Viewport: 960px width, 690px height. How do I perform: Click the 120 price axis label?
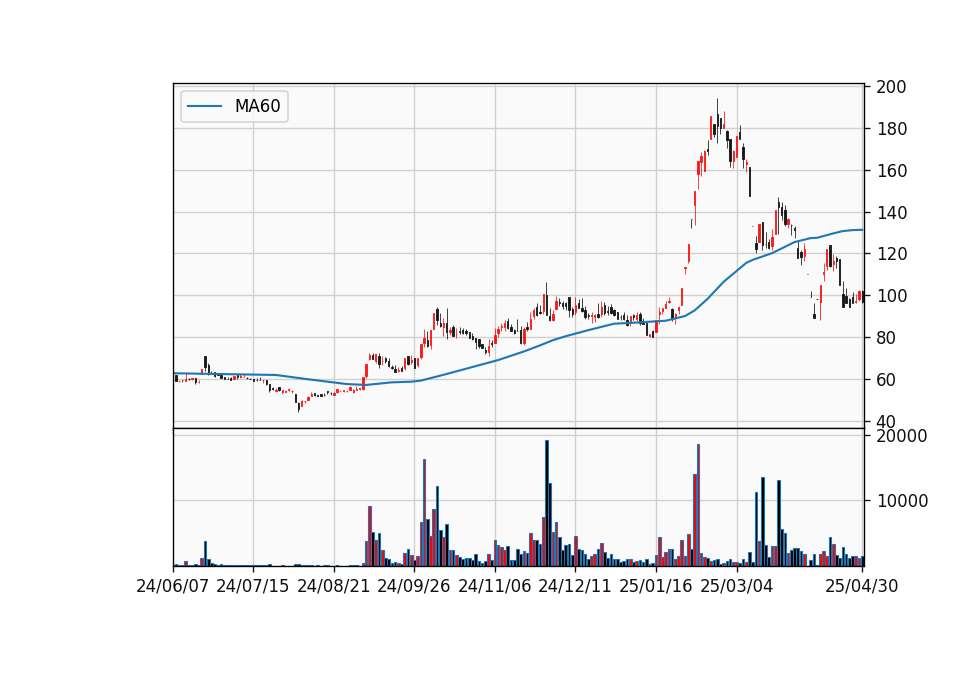[x=891, y=254]
